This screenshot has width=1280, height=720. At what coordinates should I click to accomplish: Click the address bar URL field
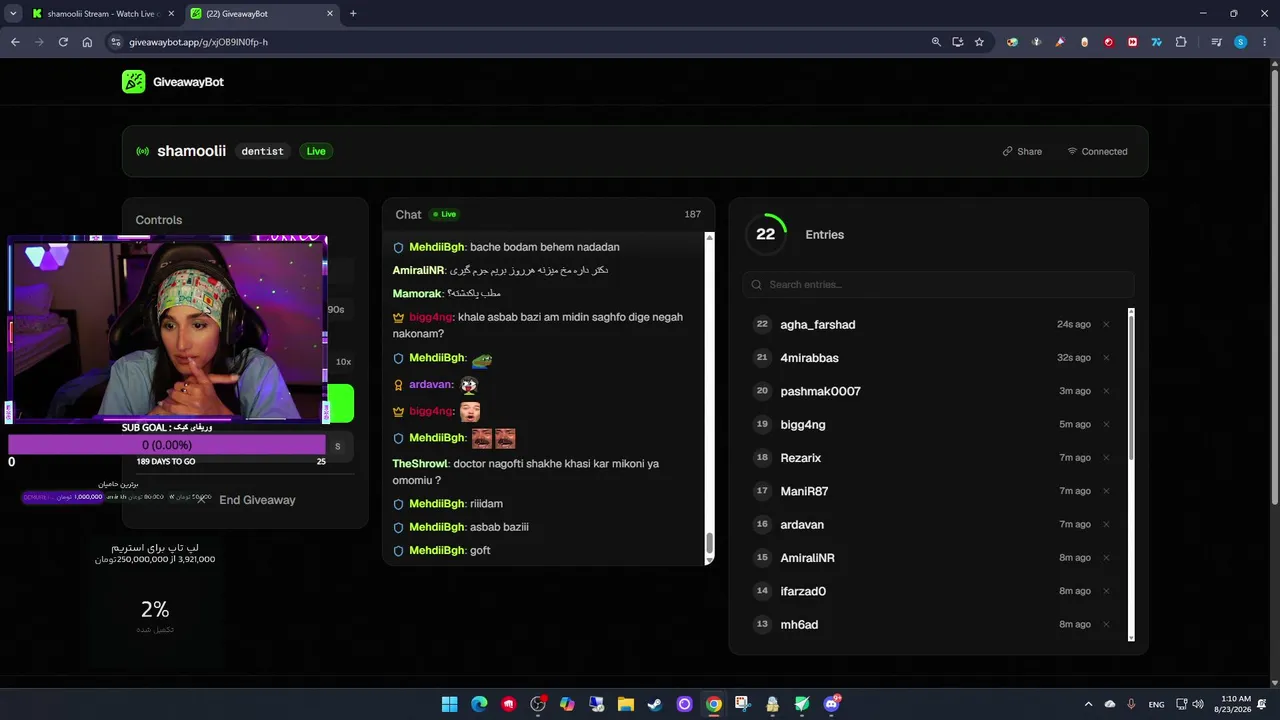pos(520,42)
